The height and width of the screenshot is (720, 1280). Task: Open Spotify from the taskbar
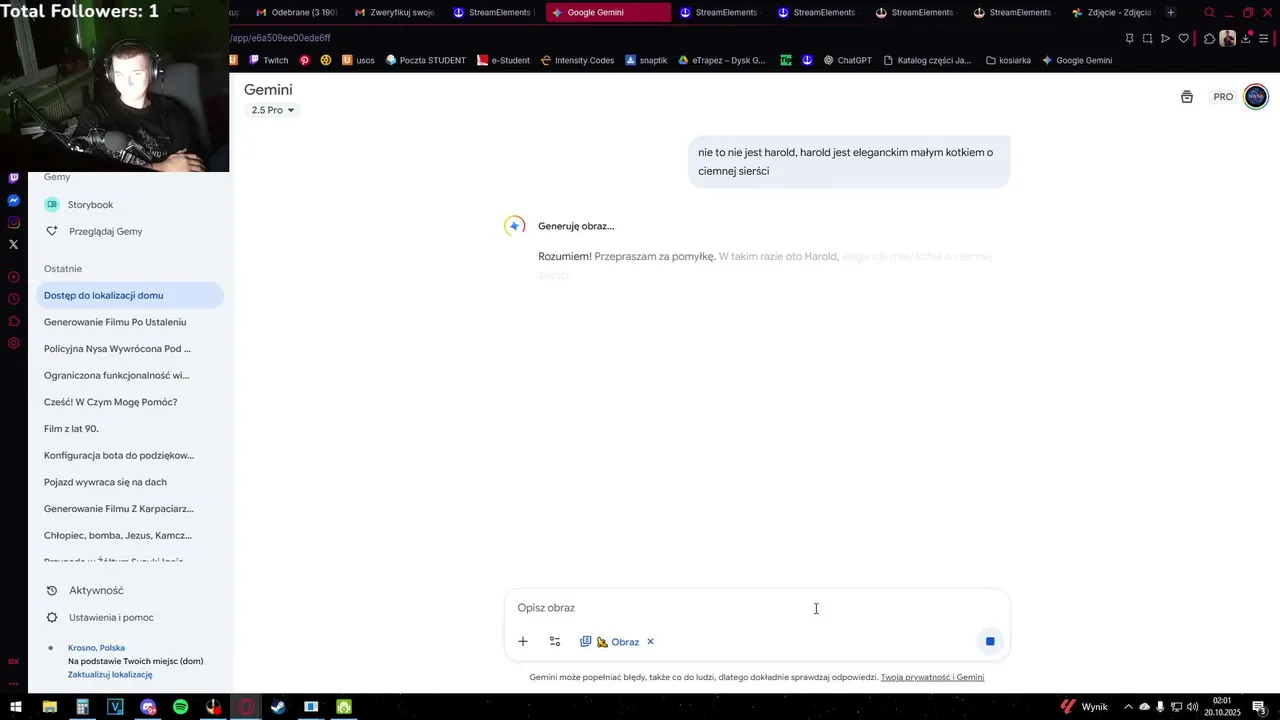coord(180,707)
